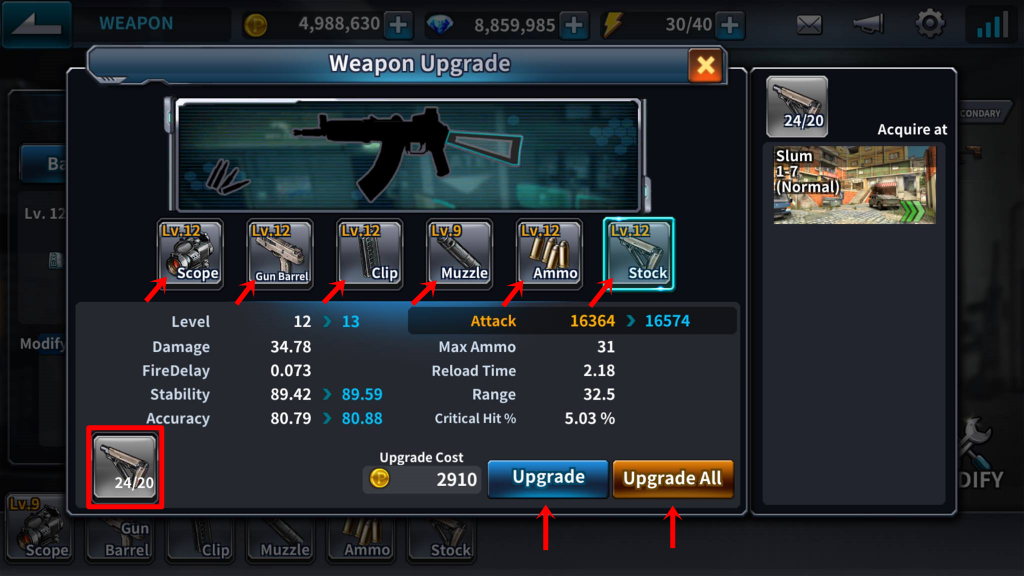This screenshot has width=1024, height=576.
Task: Add more diamonds with plus button
Action: coord(574,25)
